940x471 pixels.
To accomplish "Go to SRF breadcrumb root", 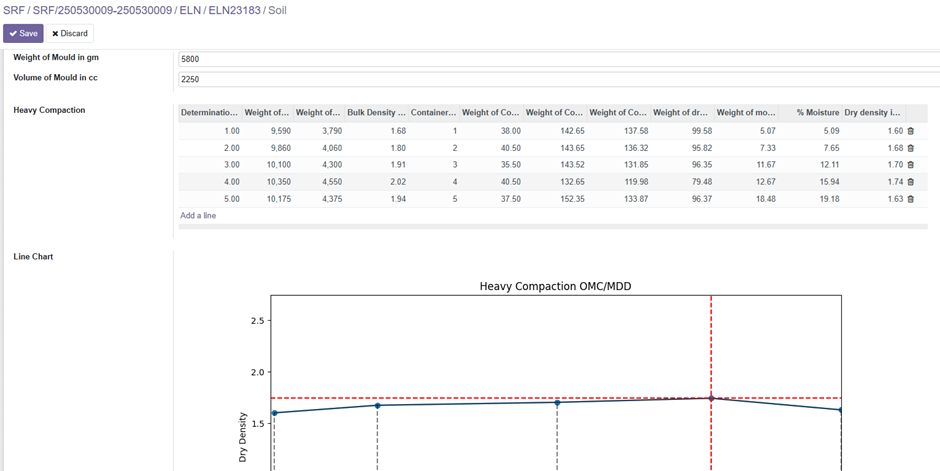I will 14,11.
